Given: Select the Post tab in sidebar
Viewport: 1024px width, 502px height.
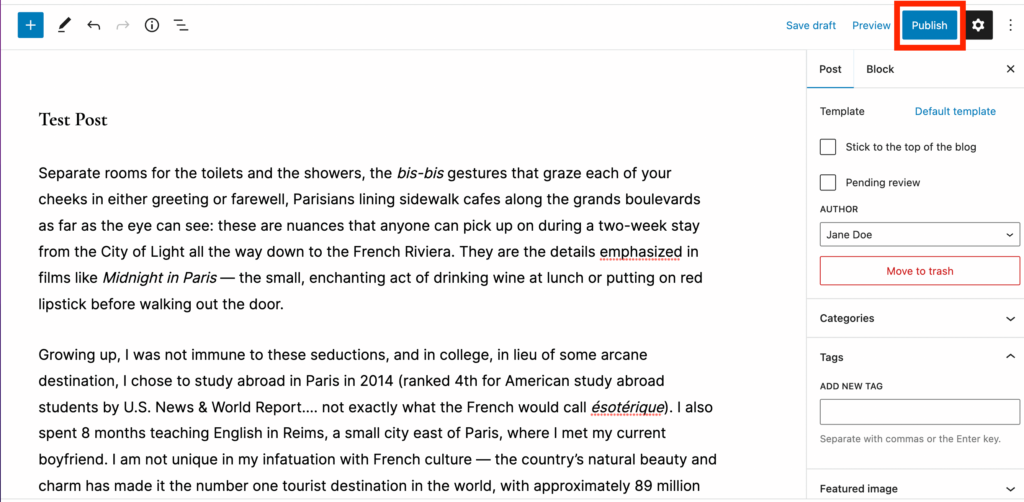Looking at the screenshot, I should coord(830,69).
